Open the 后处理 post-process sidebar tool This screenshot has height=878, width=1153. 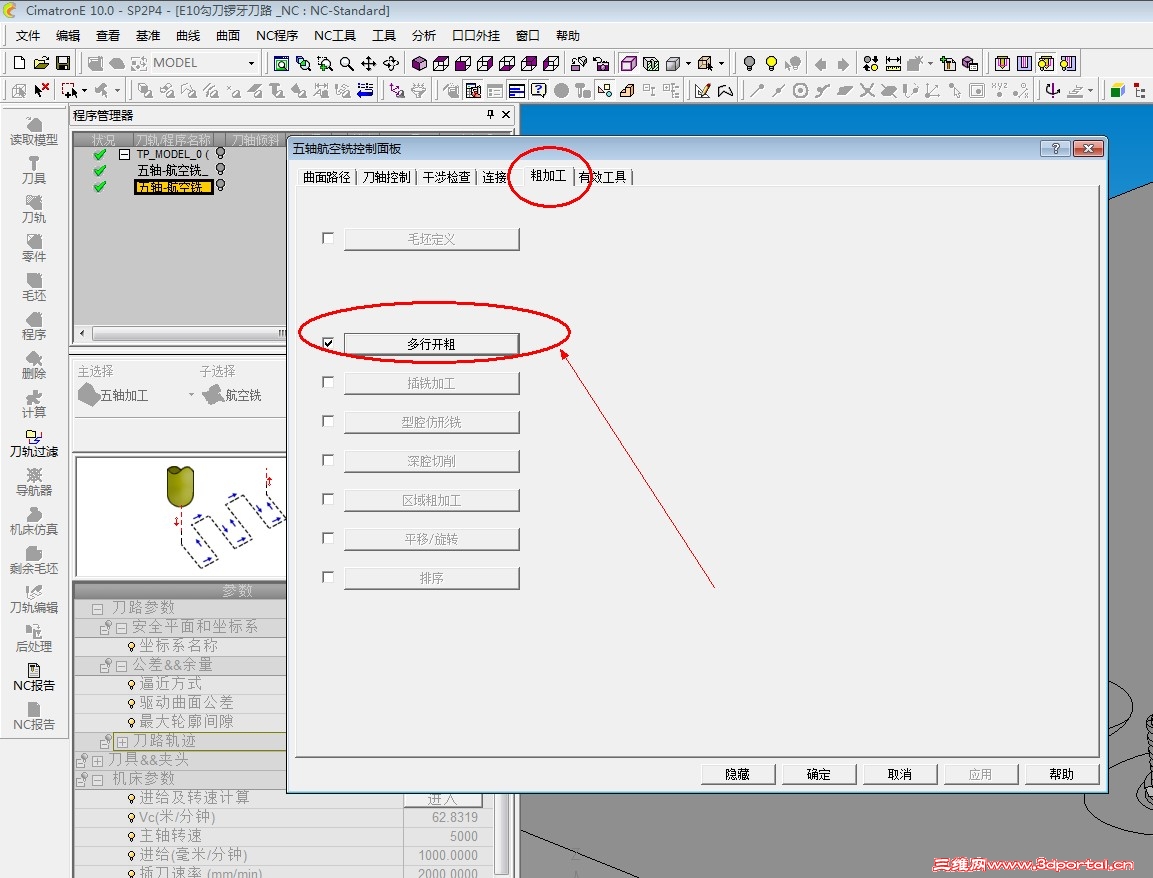[x=34, y=638]
